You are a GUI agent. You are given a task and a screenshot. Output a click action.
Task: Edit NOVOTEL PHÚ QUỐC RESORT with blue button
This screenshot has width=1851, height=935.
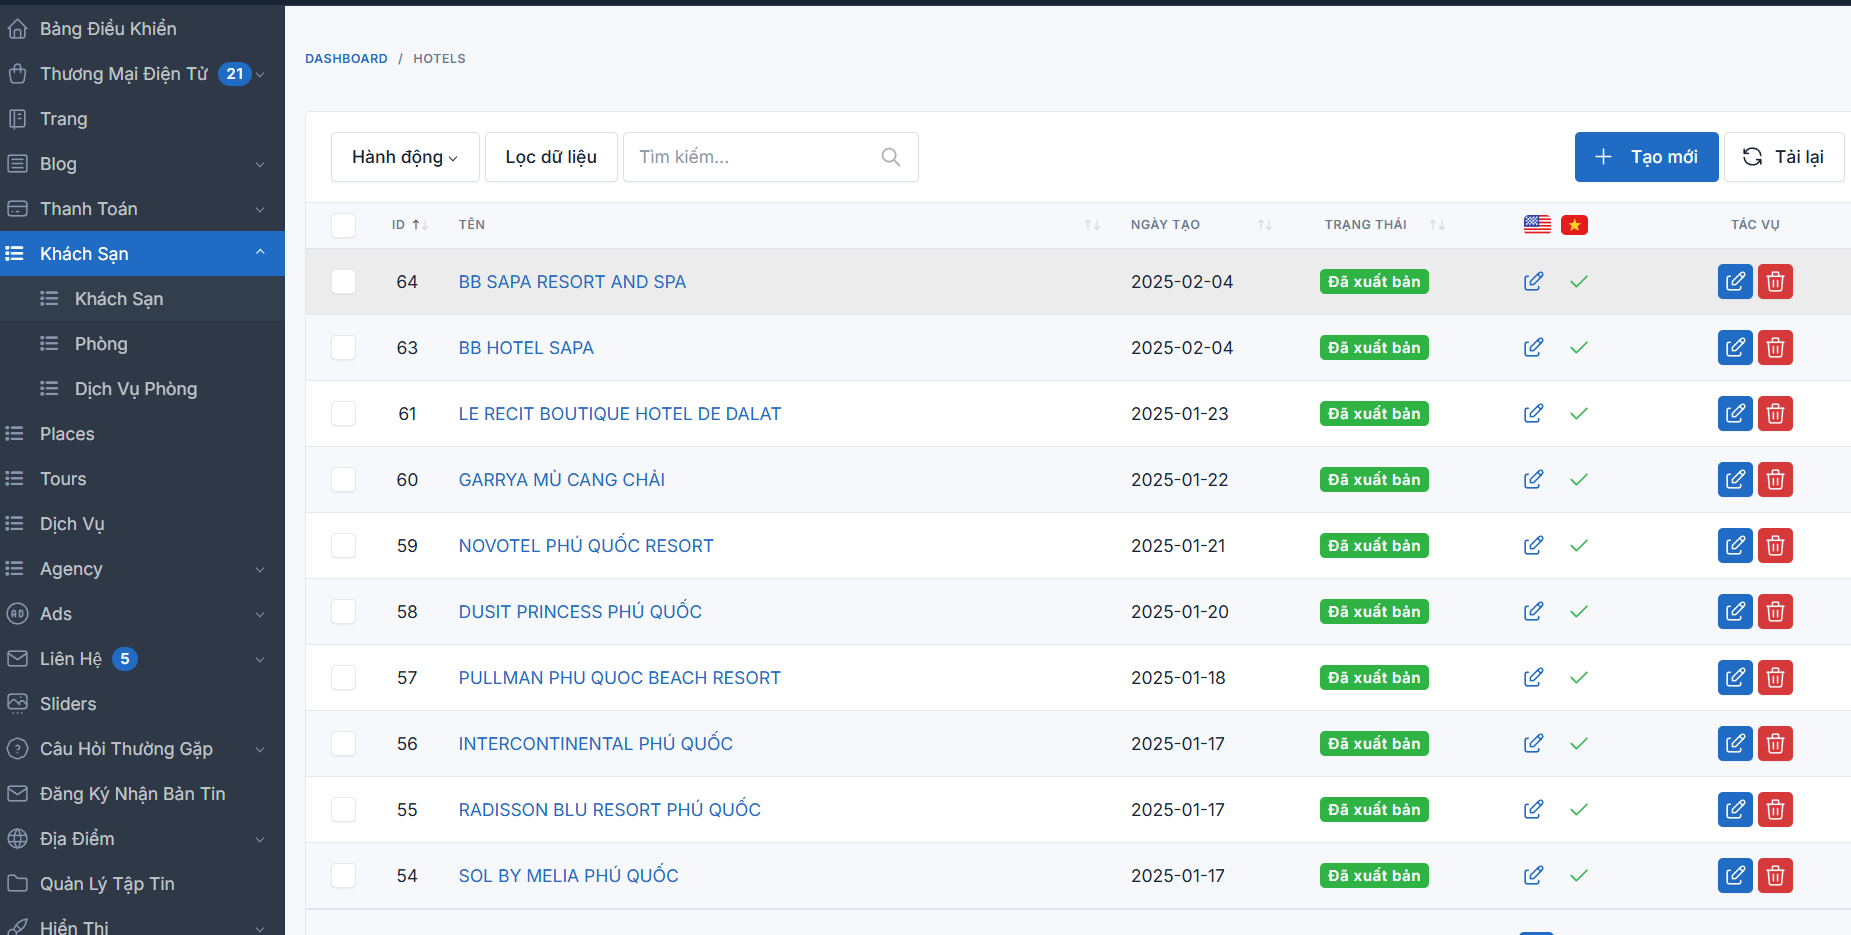click(1735, 546)
